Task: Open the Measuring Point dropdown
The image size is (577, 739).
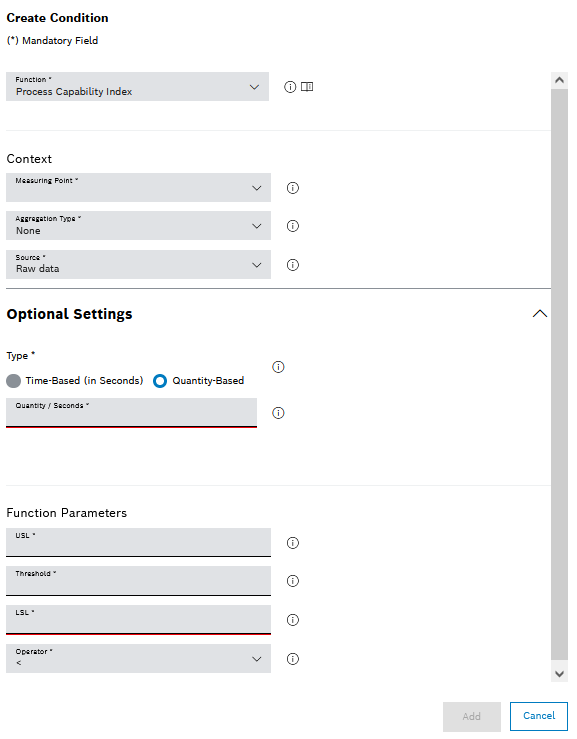Action: [x=138, y=188]
